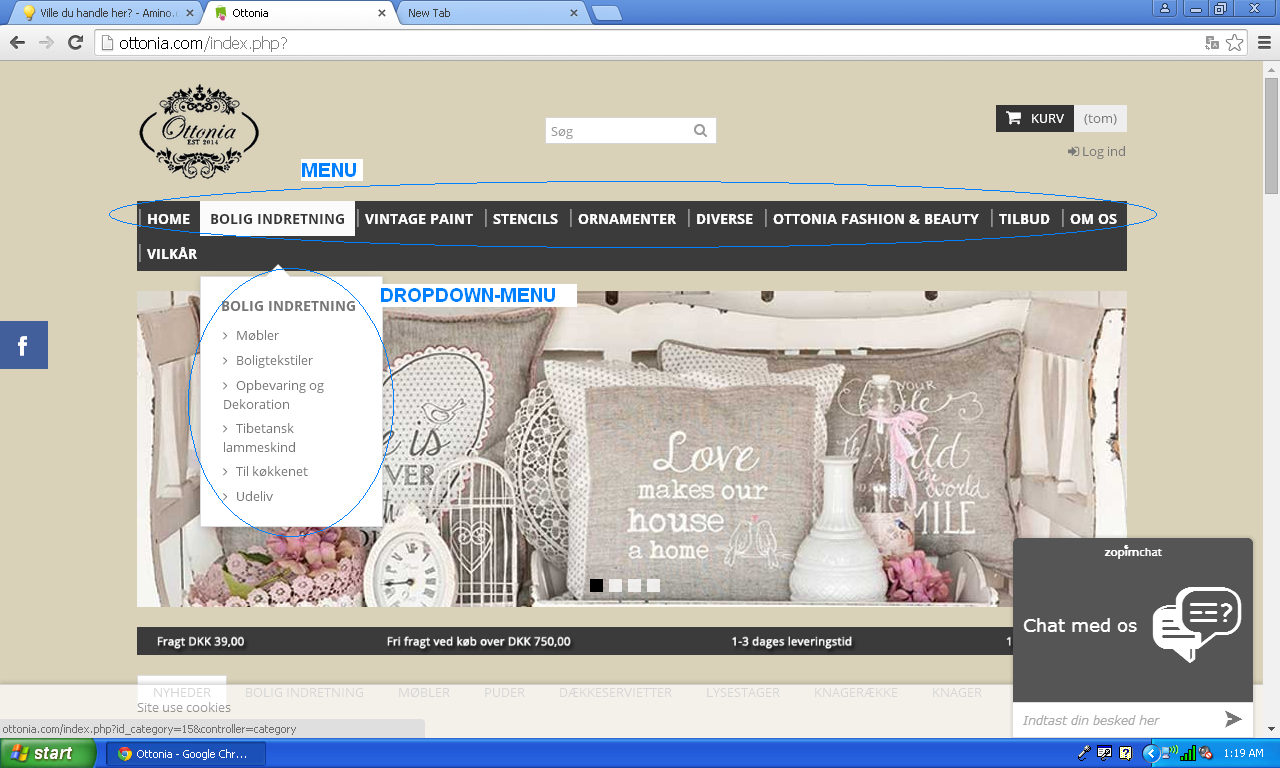Select Til køkkenet dropdown entry
This screenshot has width=1280, height=768.
coord(271,471)
